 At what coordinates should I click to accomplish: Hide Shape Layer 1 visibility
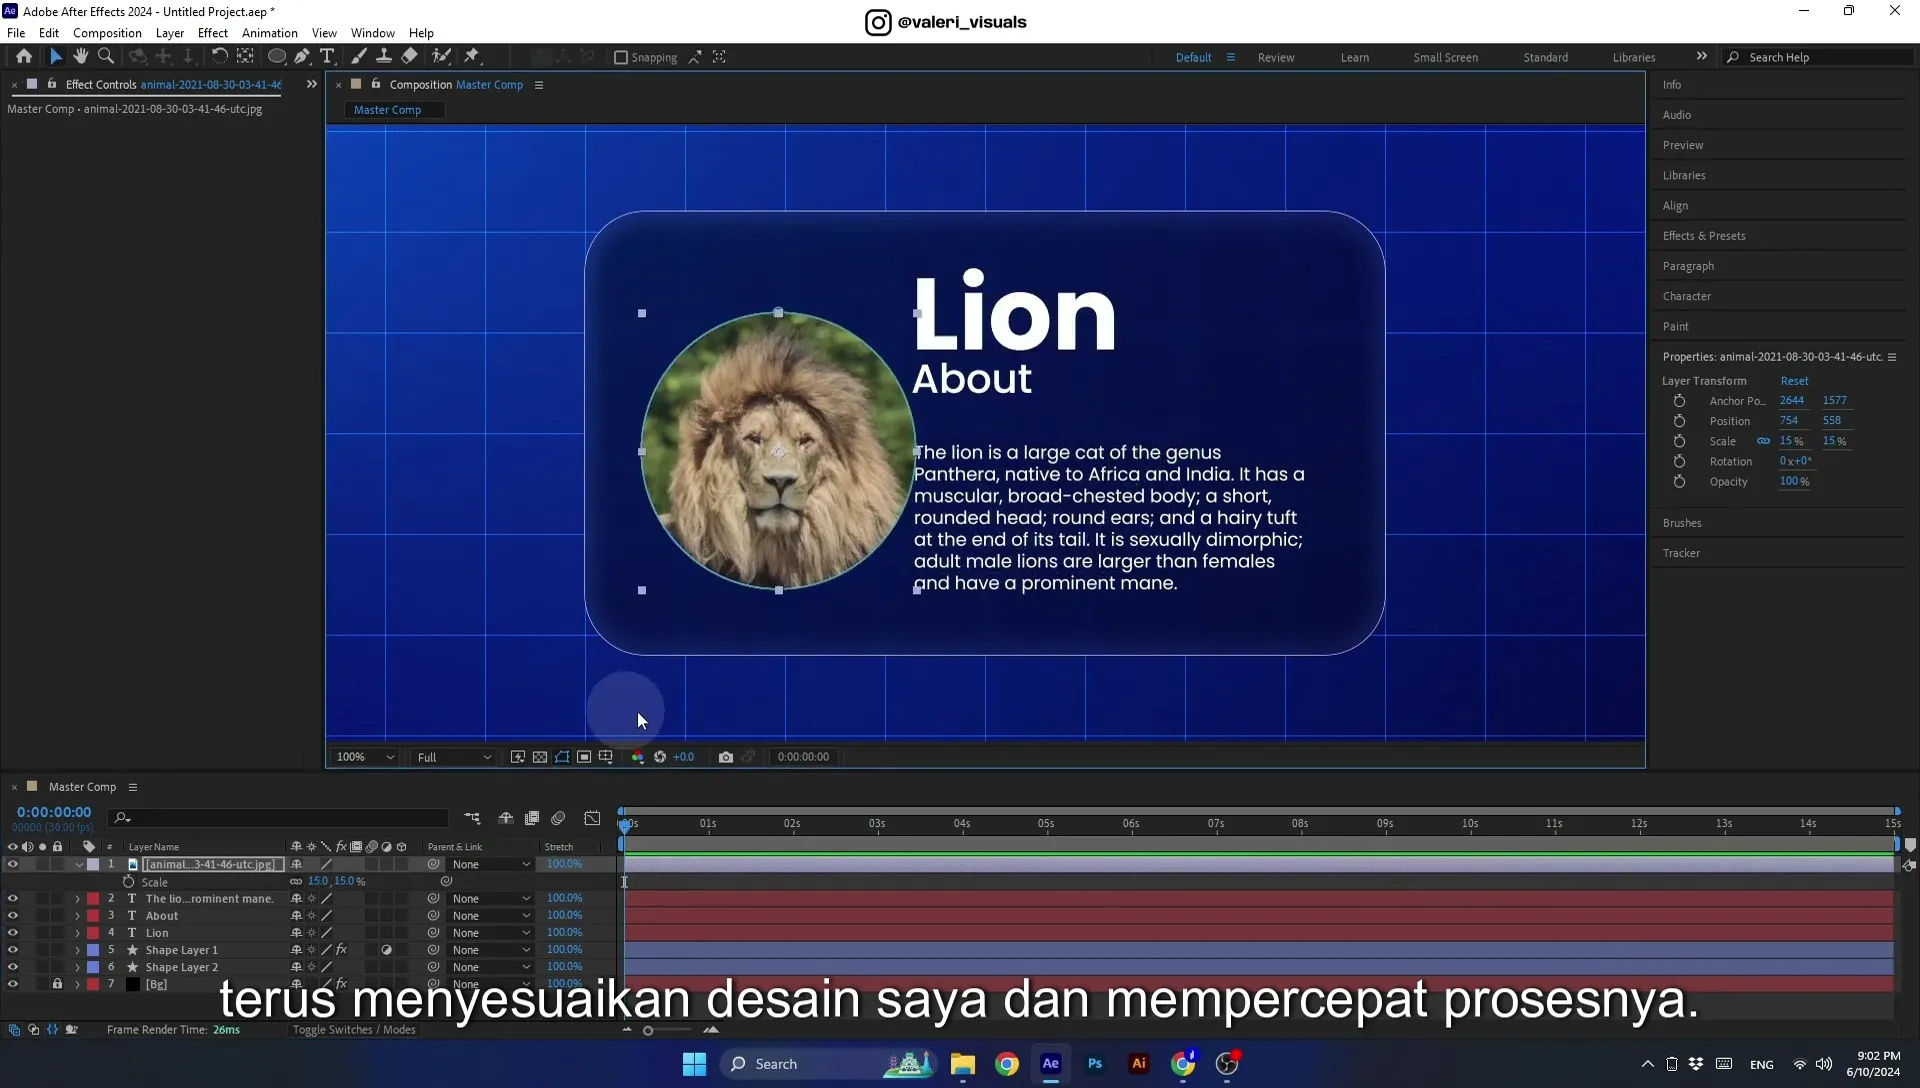click(13, 950)
